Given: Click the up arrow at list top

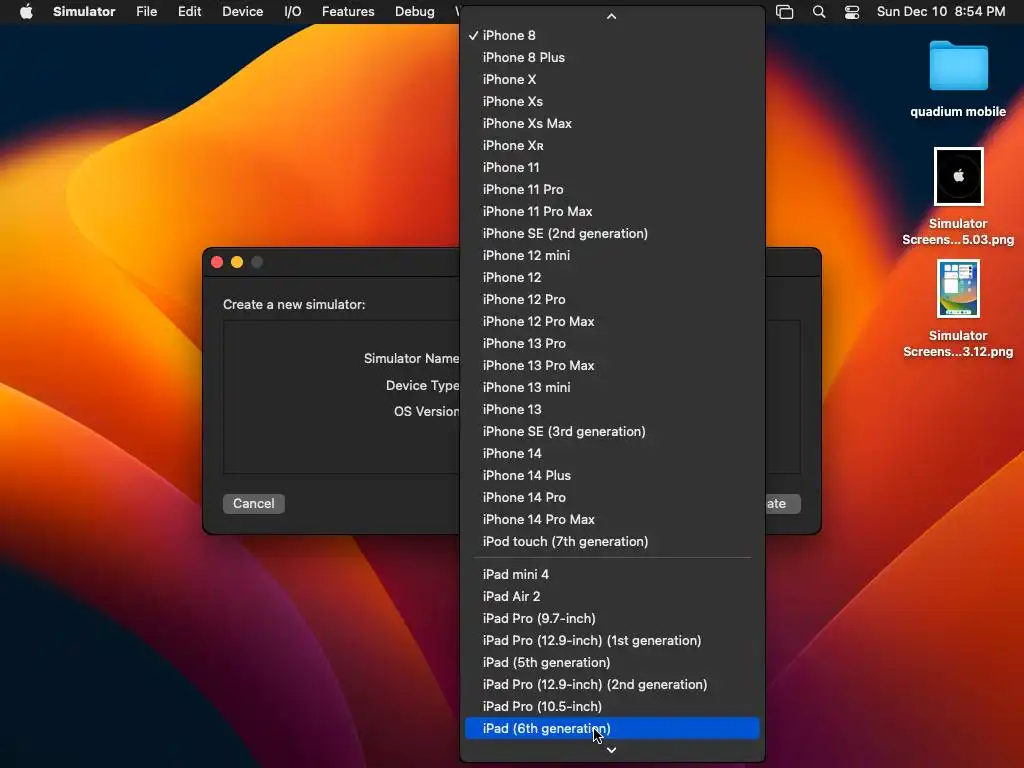Looking at the screenshot, I should [x=611, y=16].
